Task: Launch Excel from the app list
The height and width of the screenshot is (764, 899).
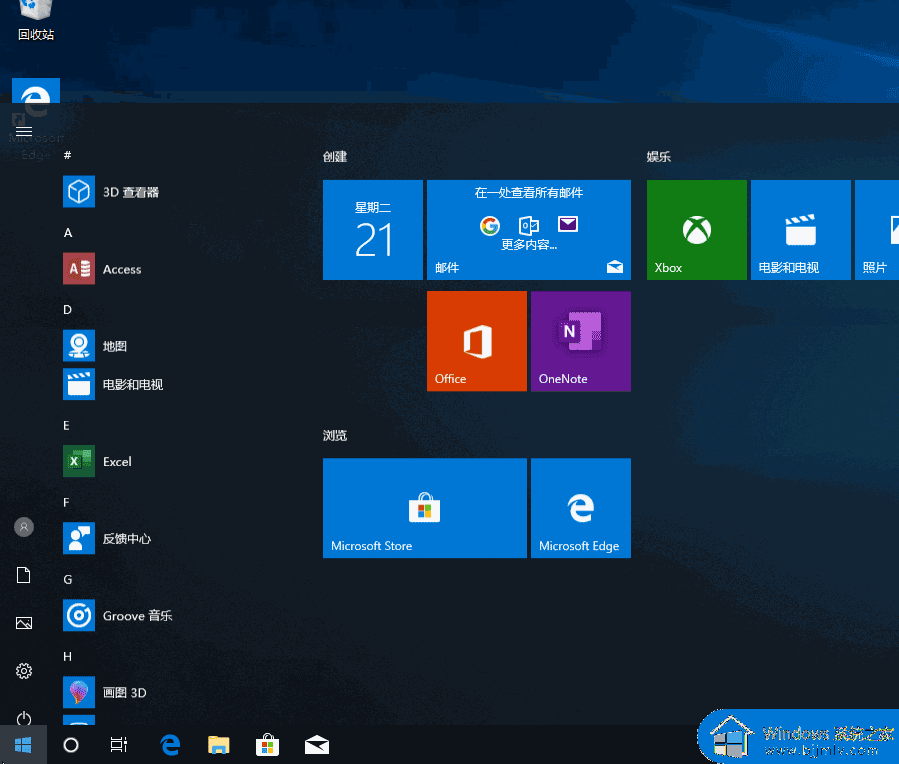Action: [x=97, y=461]
